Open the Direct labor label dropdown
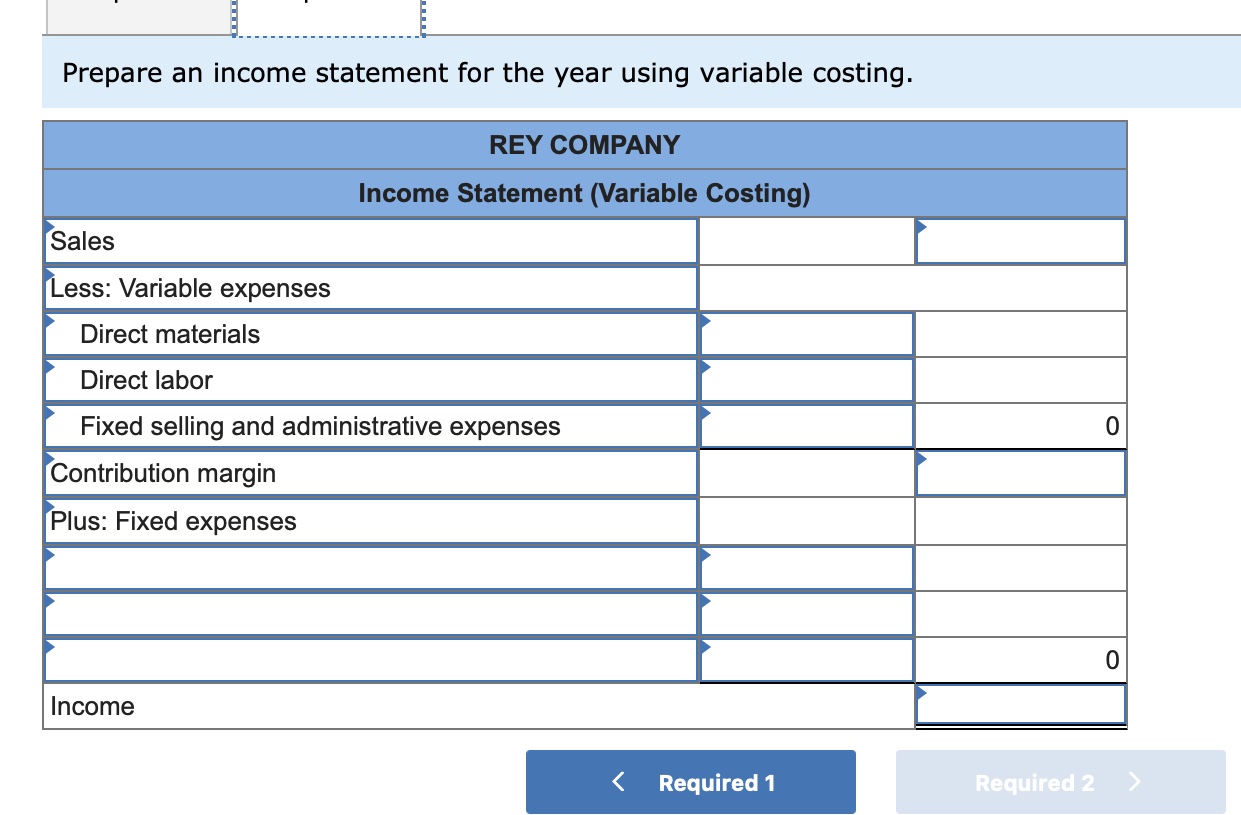1241x815 pixels. click(x=370, y=380)
